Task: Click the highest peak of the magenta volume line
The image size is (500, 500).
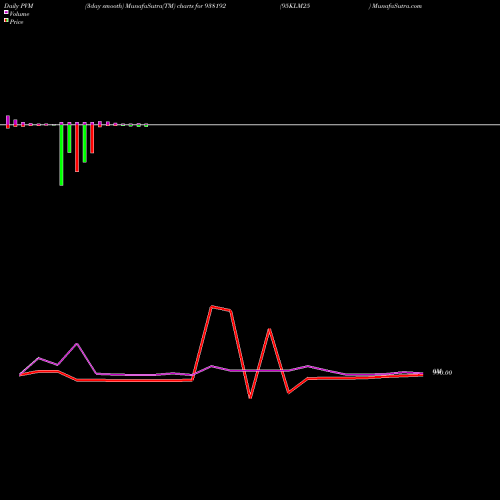Action: tap(77, 344)
